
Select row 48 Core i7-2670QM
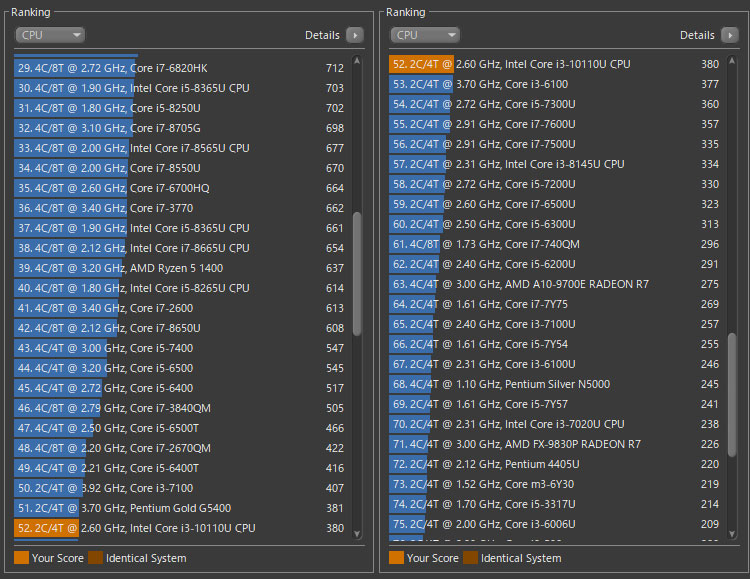[x=182, y=448]
